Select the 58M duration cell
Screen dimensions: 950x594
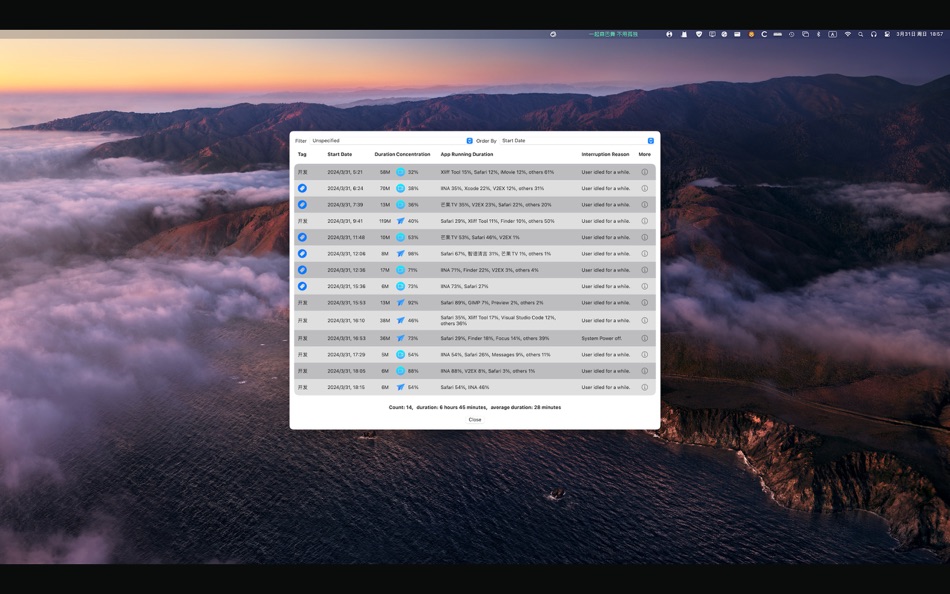385,172
